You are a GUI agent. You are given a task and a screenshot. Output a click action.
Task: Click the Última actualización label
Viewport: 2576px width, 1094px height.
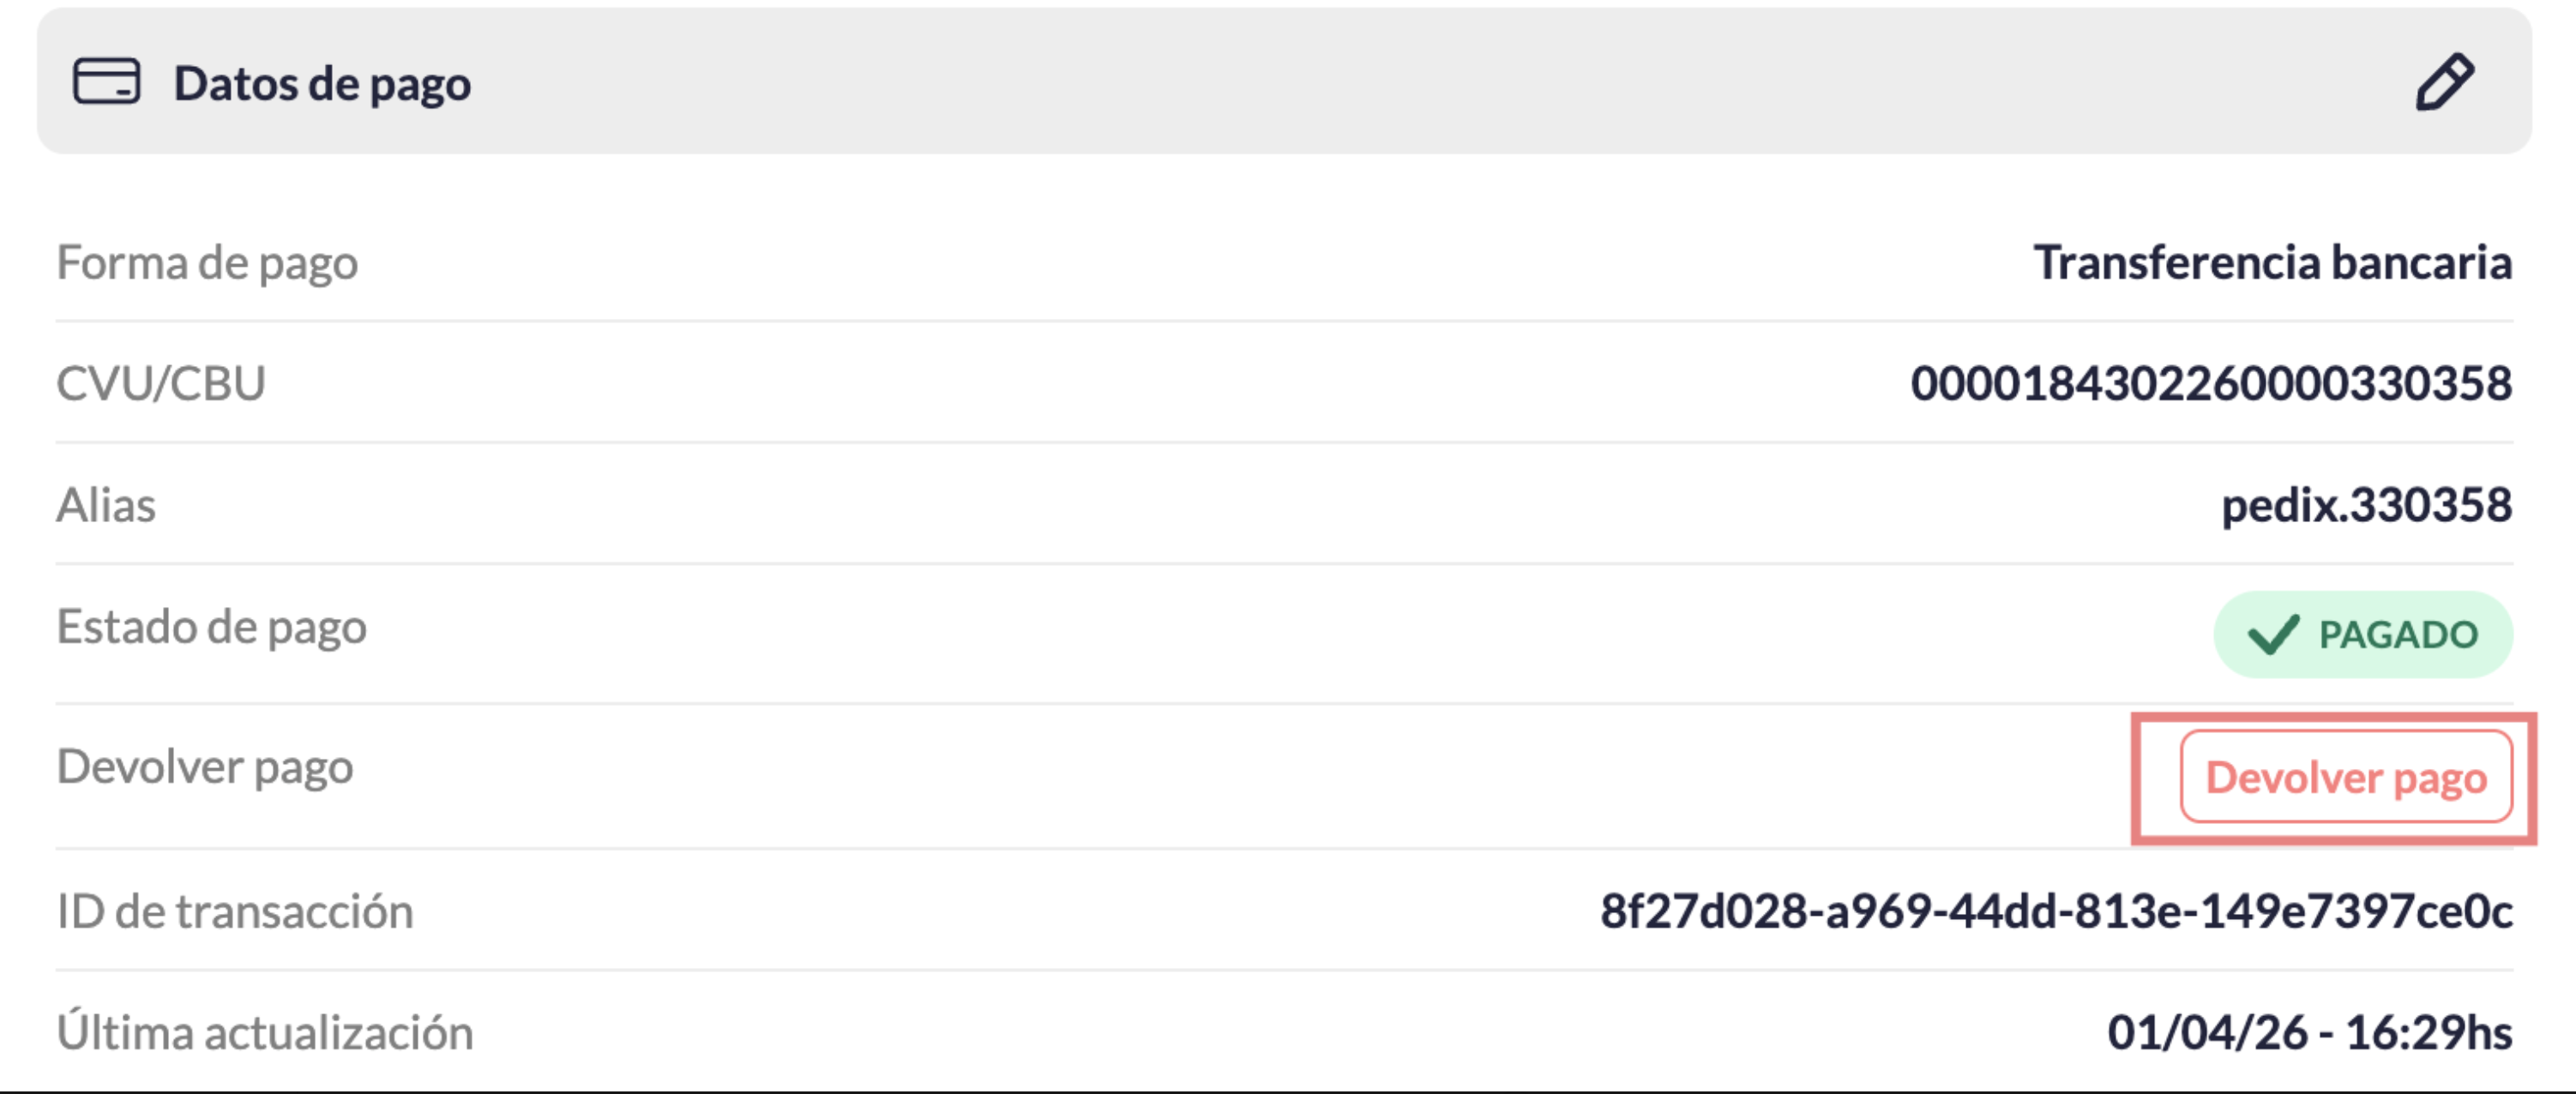265,1032
